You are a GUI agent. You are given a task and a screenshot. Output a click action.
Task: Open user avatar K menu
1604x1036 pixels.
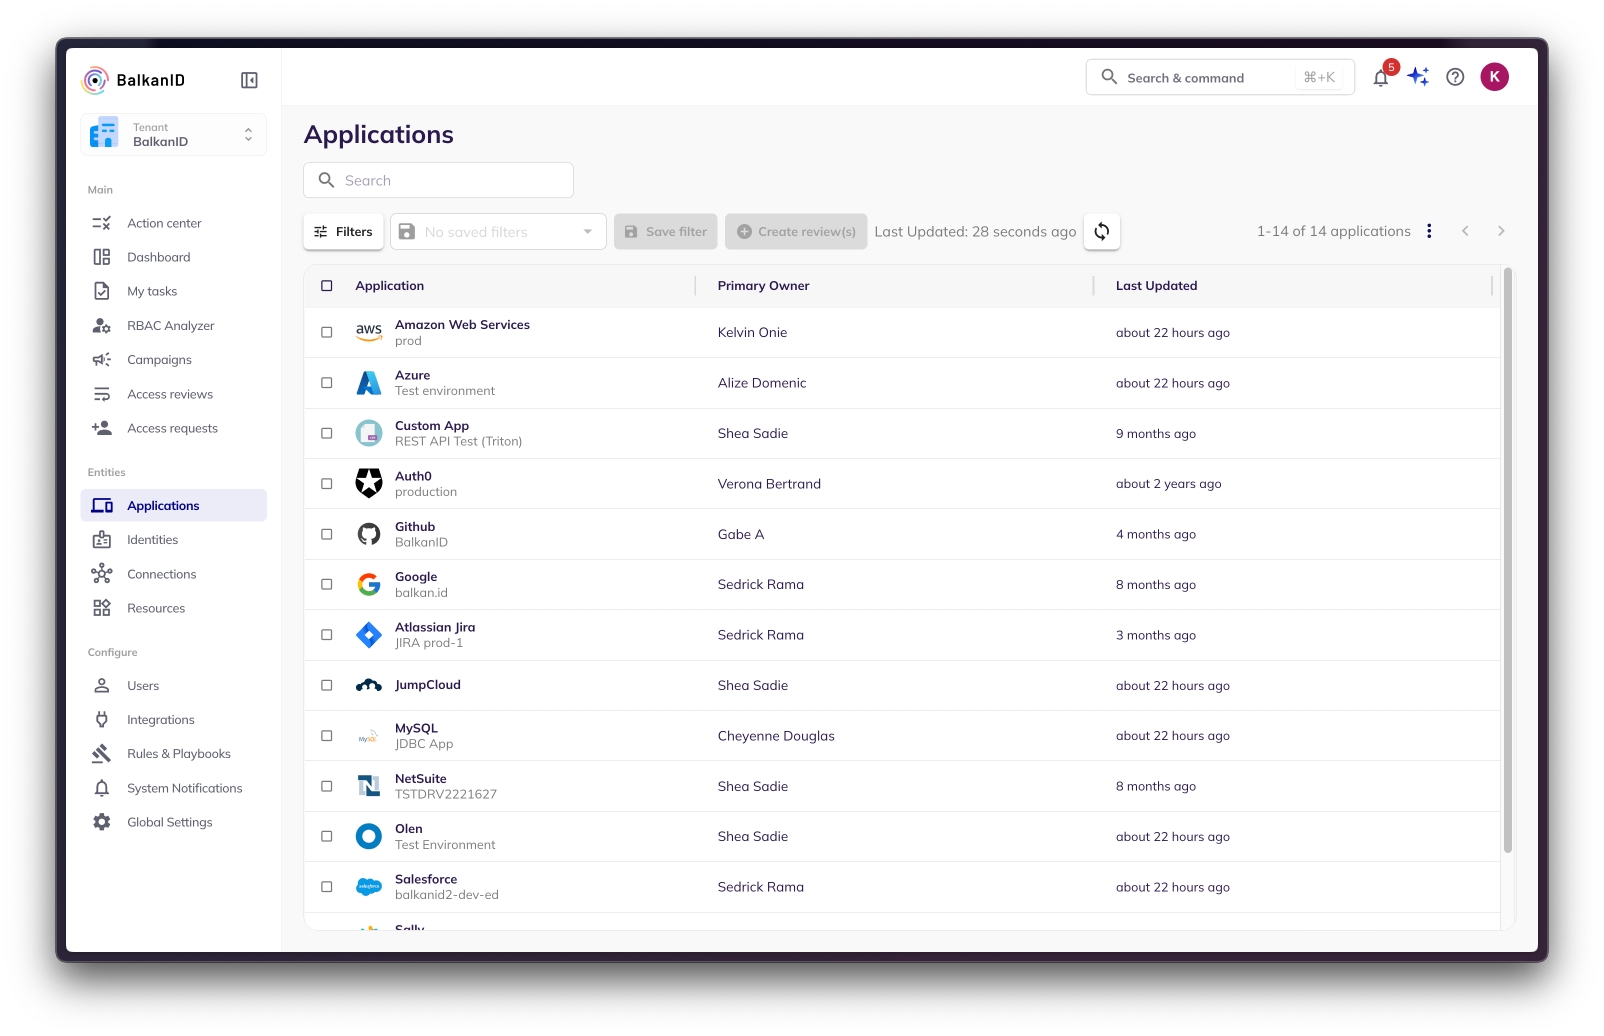(1494, 77)
